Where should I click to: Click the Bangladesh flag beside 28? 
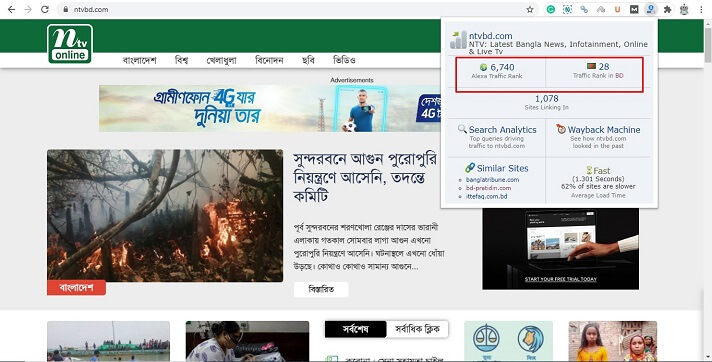click(x=591, y=66)
